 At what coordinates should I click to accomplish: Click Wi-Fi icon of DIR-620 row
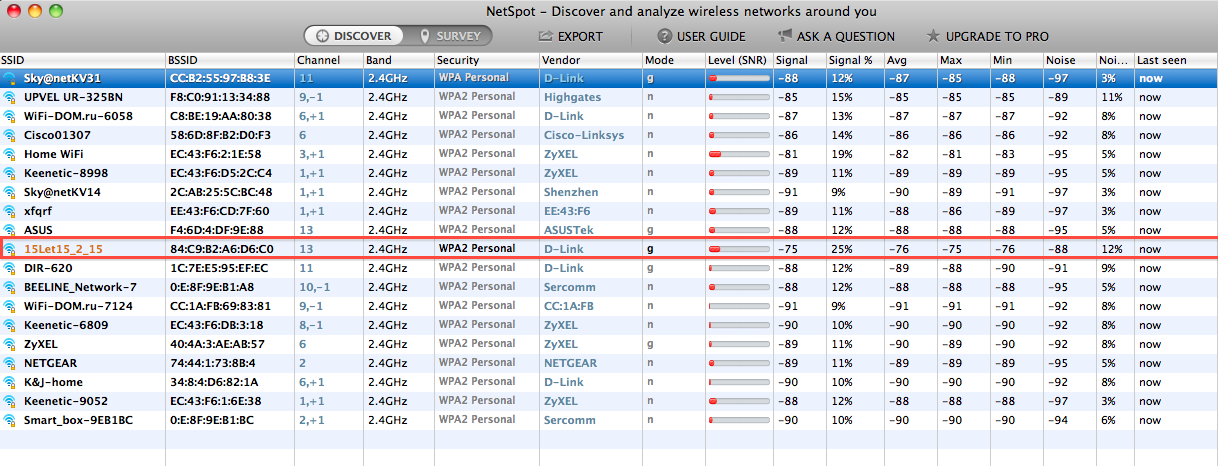pos(10,268)
